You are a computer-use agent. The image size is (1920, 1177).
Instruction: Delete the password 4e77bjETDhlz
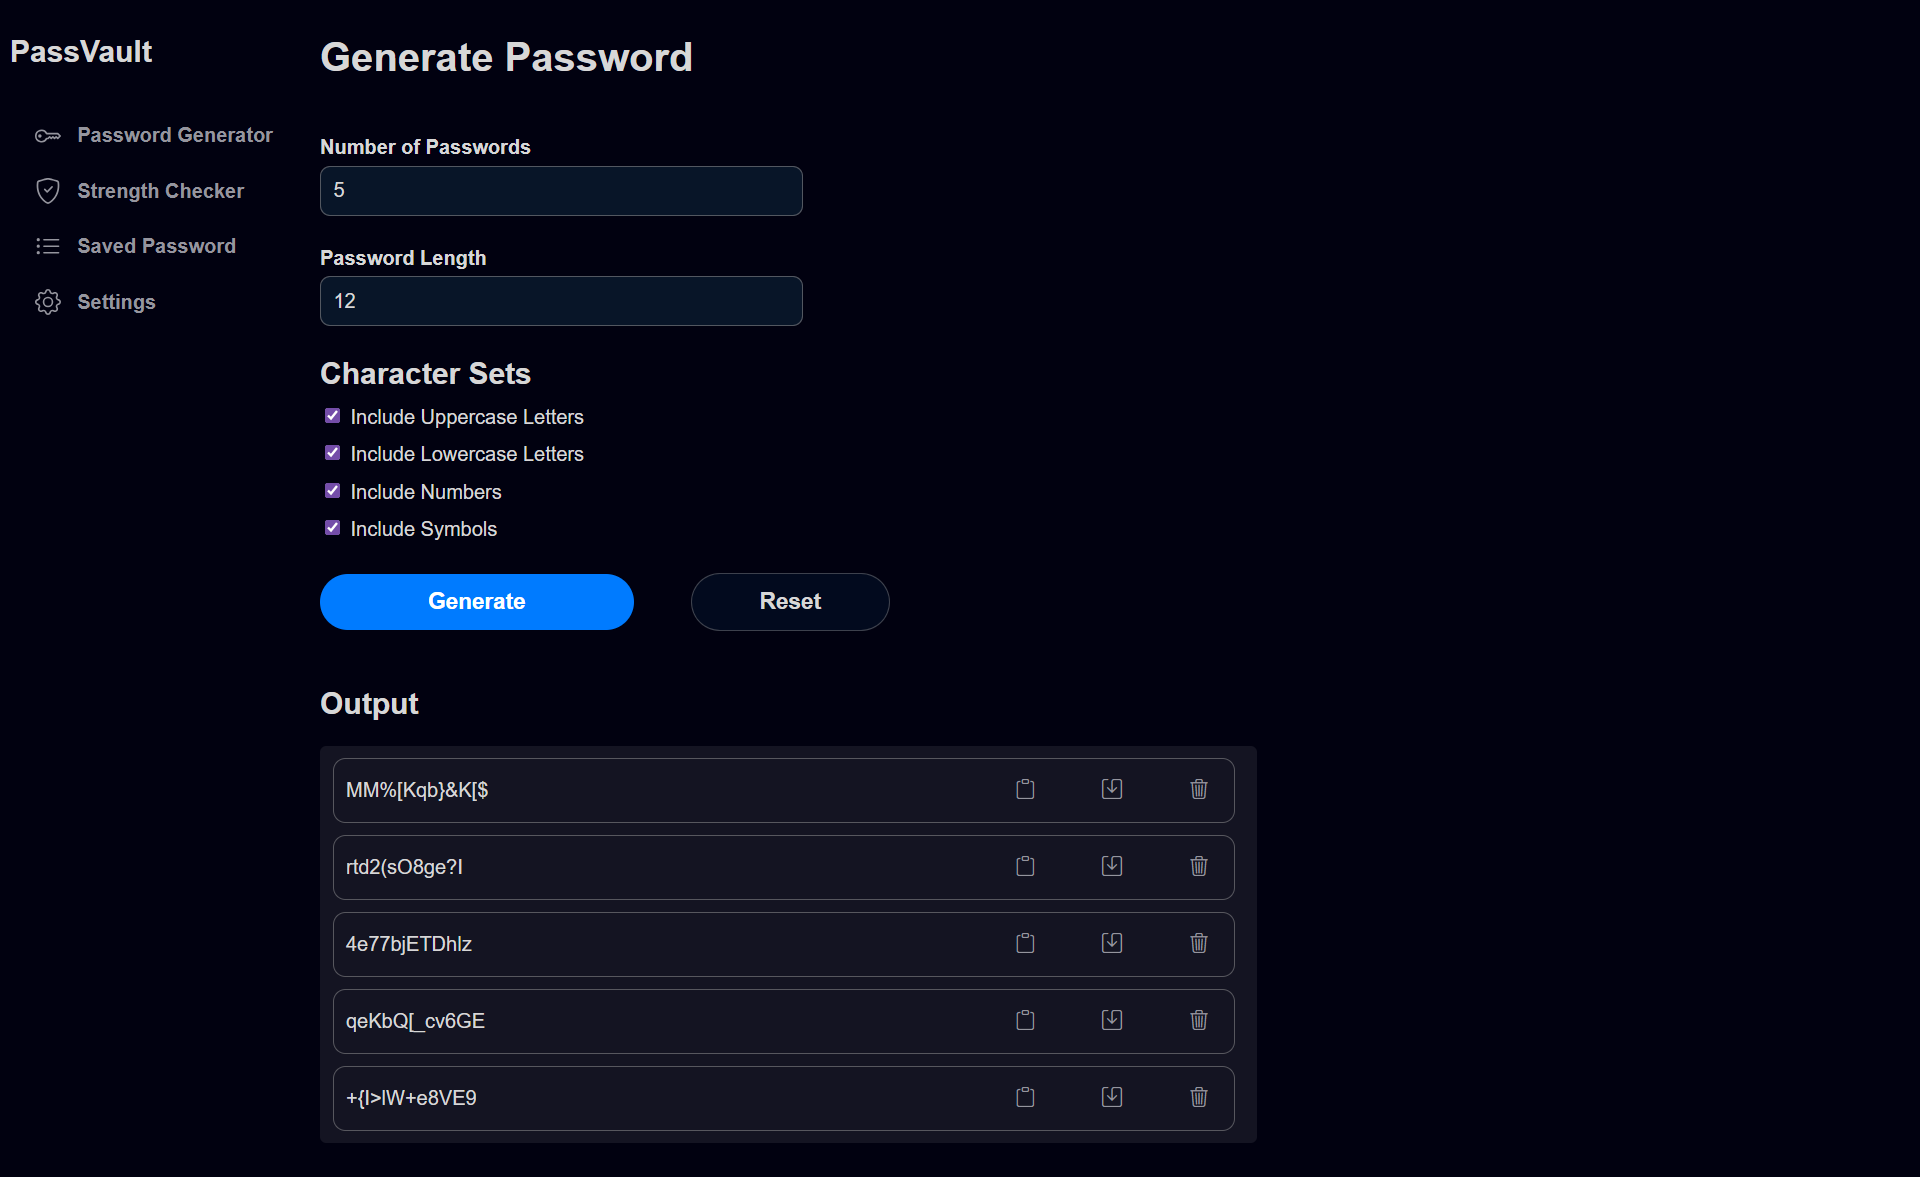1198,944
